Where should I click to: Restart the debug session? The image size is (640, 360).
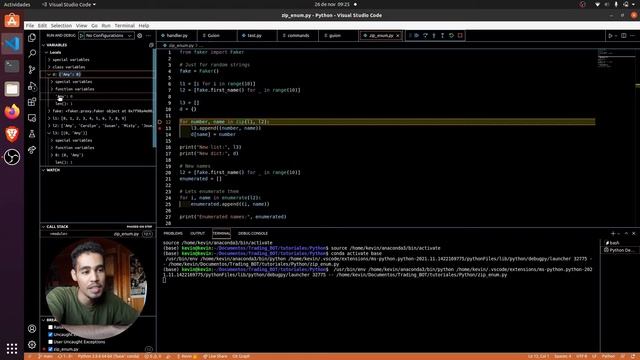point(451,36)
